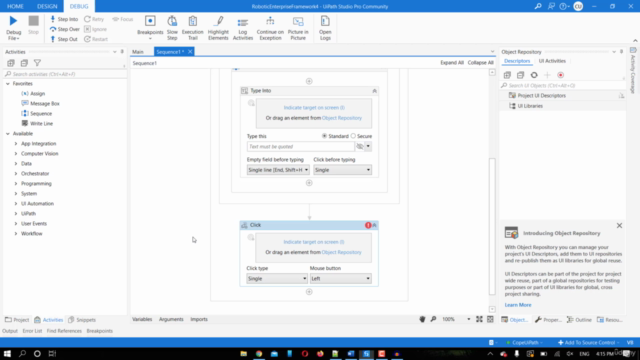The width and height of the screenshot is (640, 360).
Task: Enable pan mode hand icon
Action: coord(422,319)
